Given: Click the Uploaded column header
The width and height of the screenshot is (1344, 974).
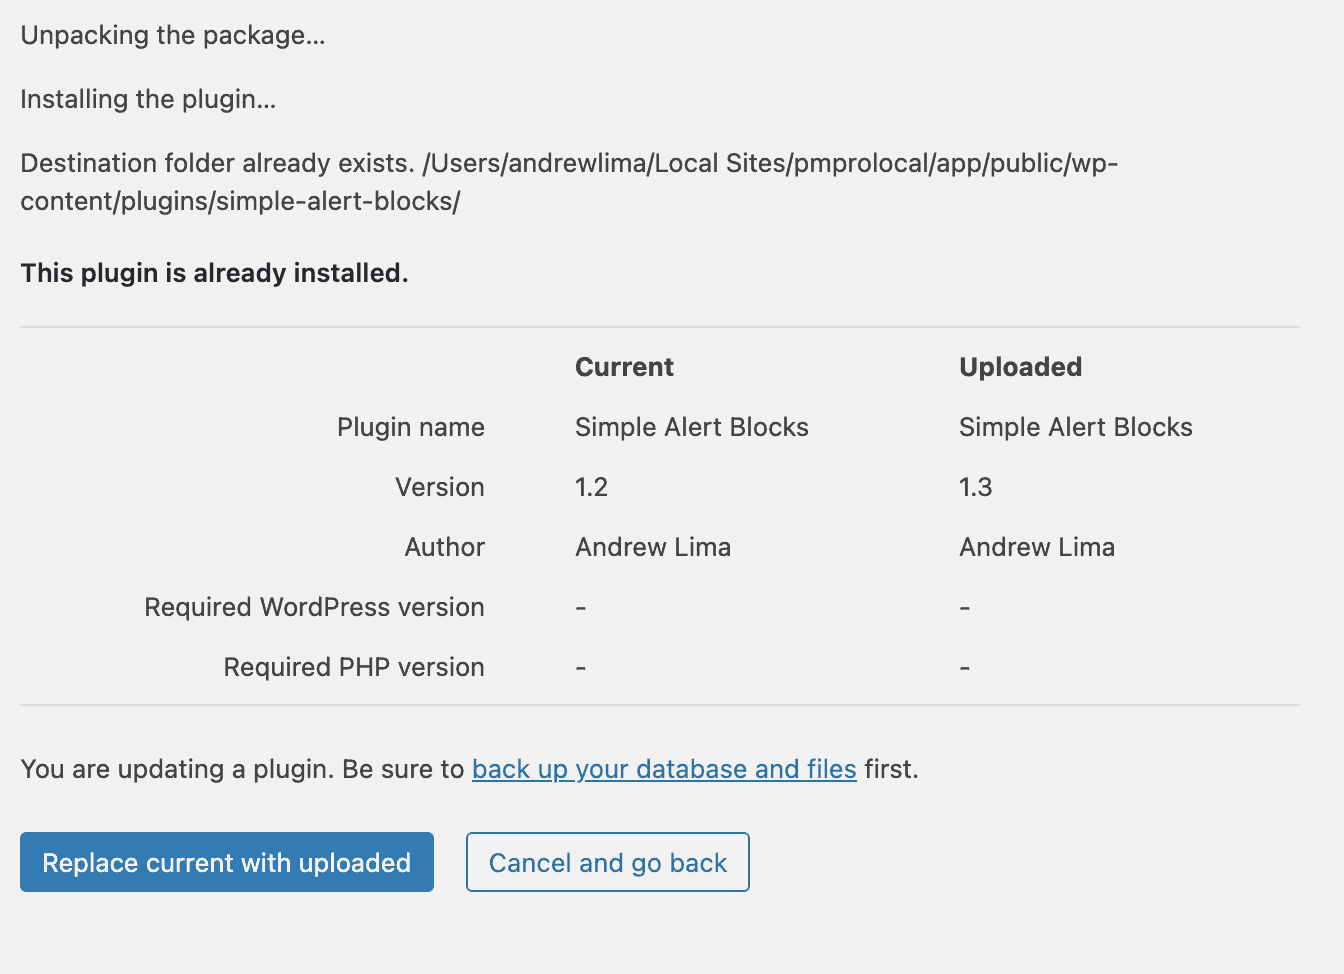Looking at the screenshot, I should pos(1020,366).
